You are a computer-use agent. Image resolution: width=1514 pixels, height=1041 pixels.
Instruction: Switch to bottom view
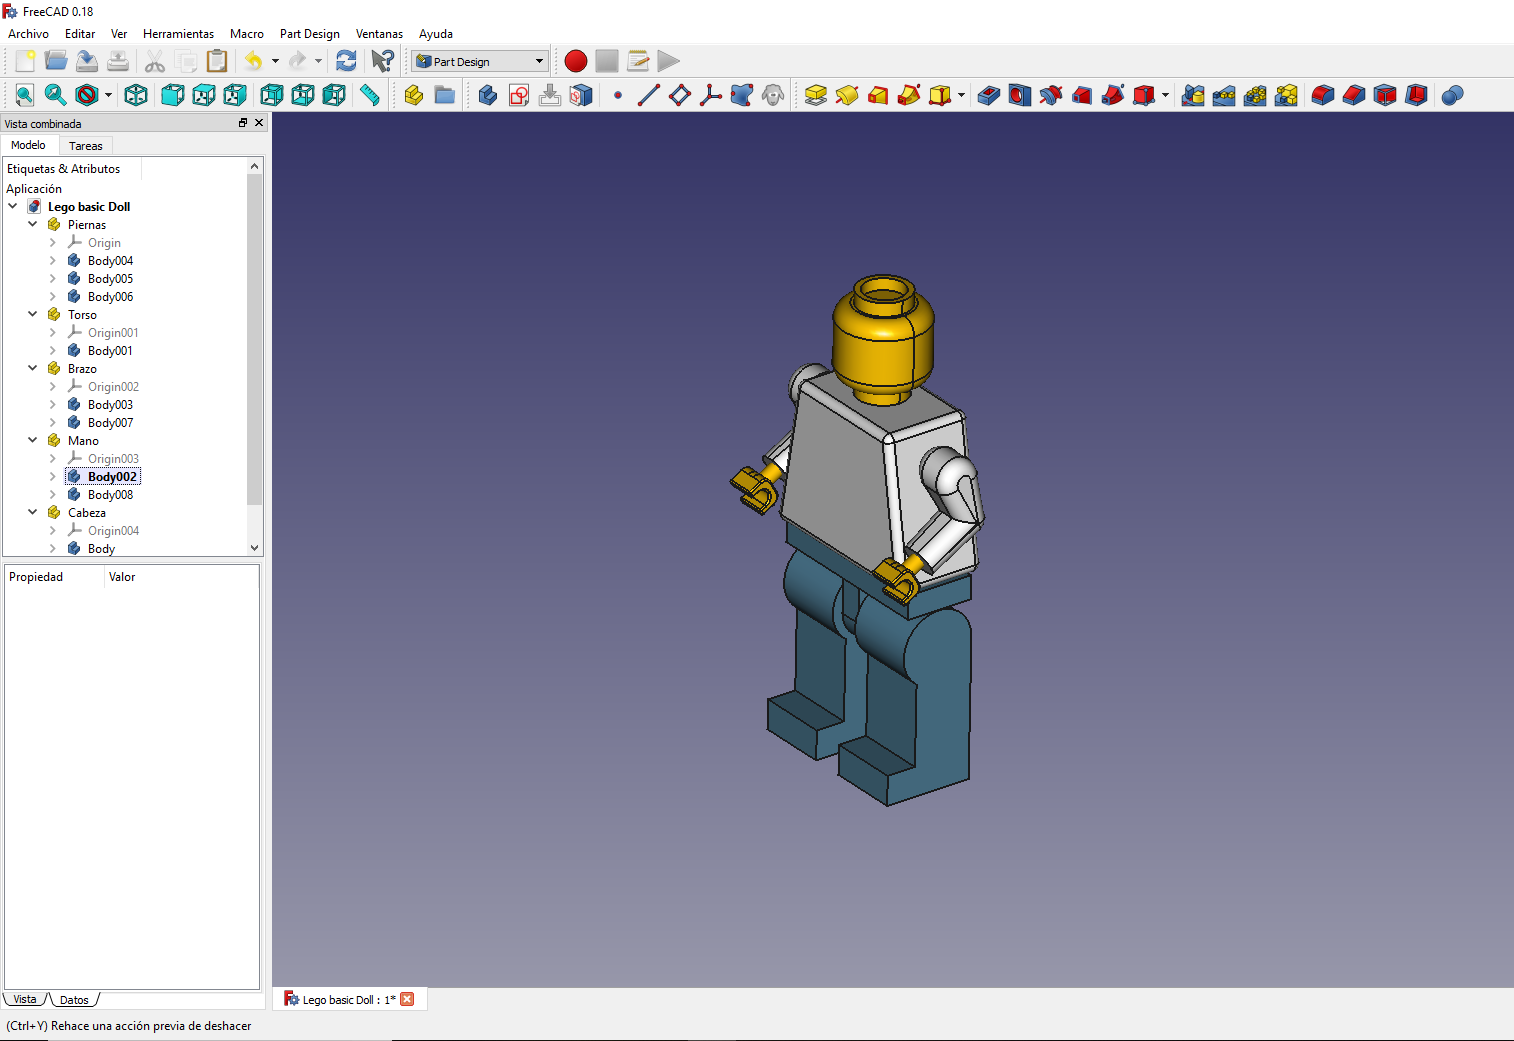(303, 95)
